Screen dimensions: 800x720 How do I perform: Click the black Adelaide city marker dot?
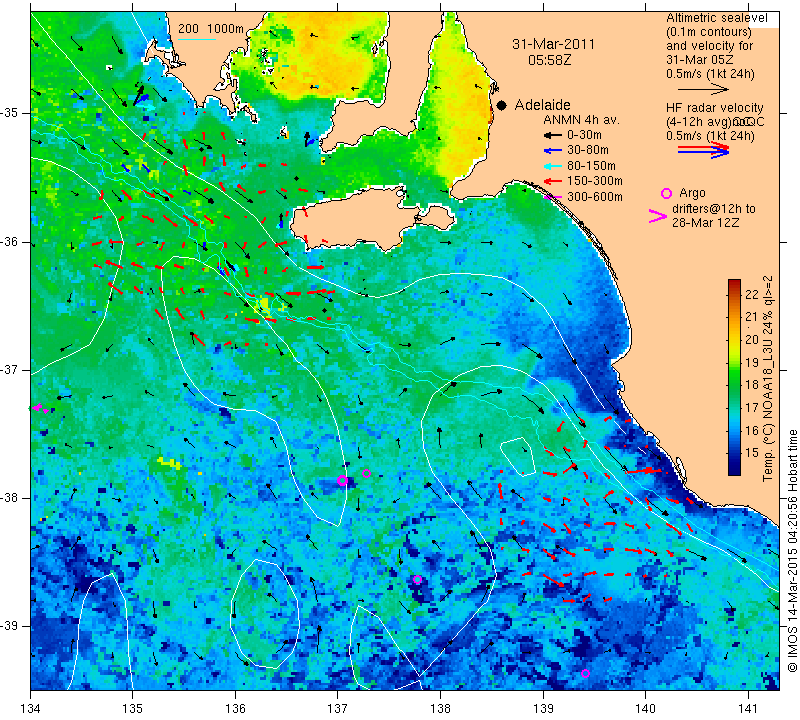[502, 105]
